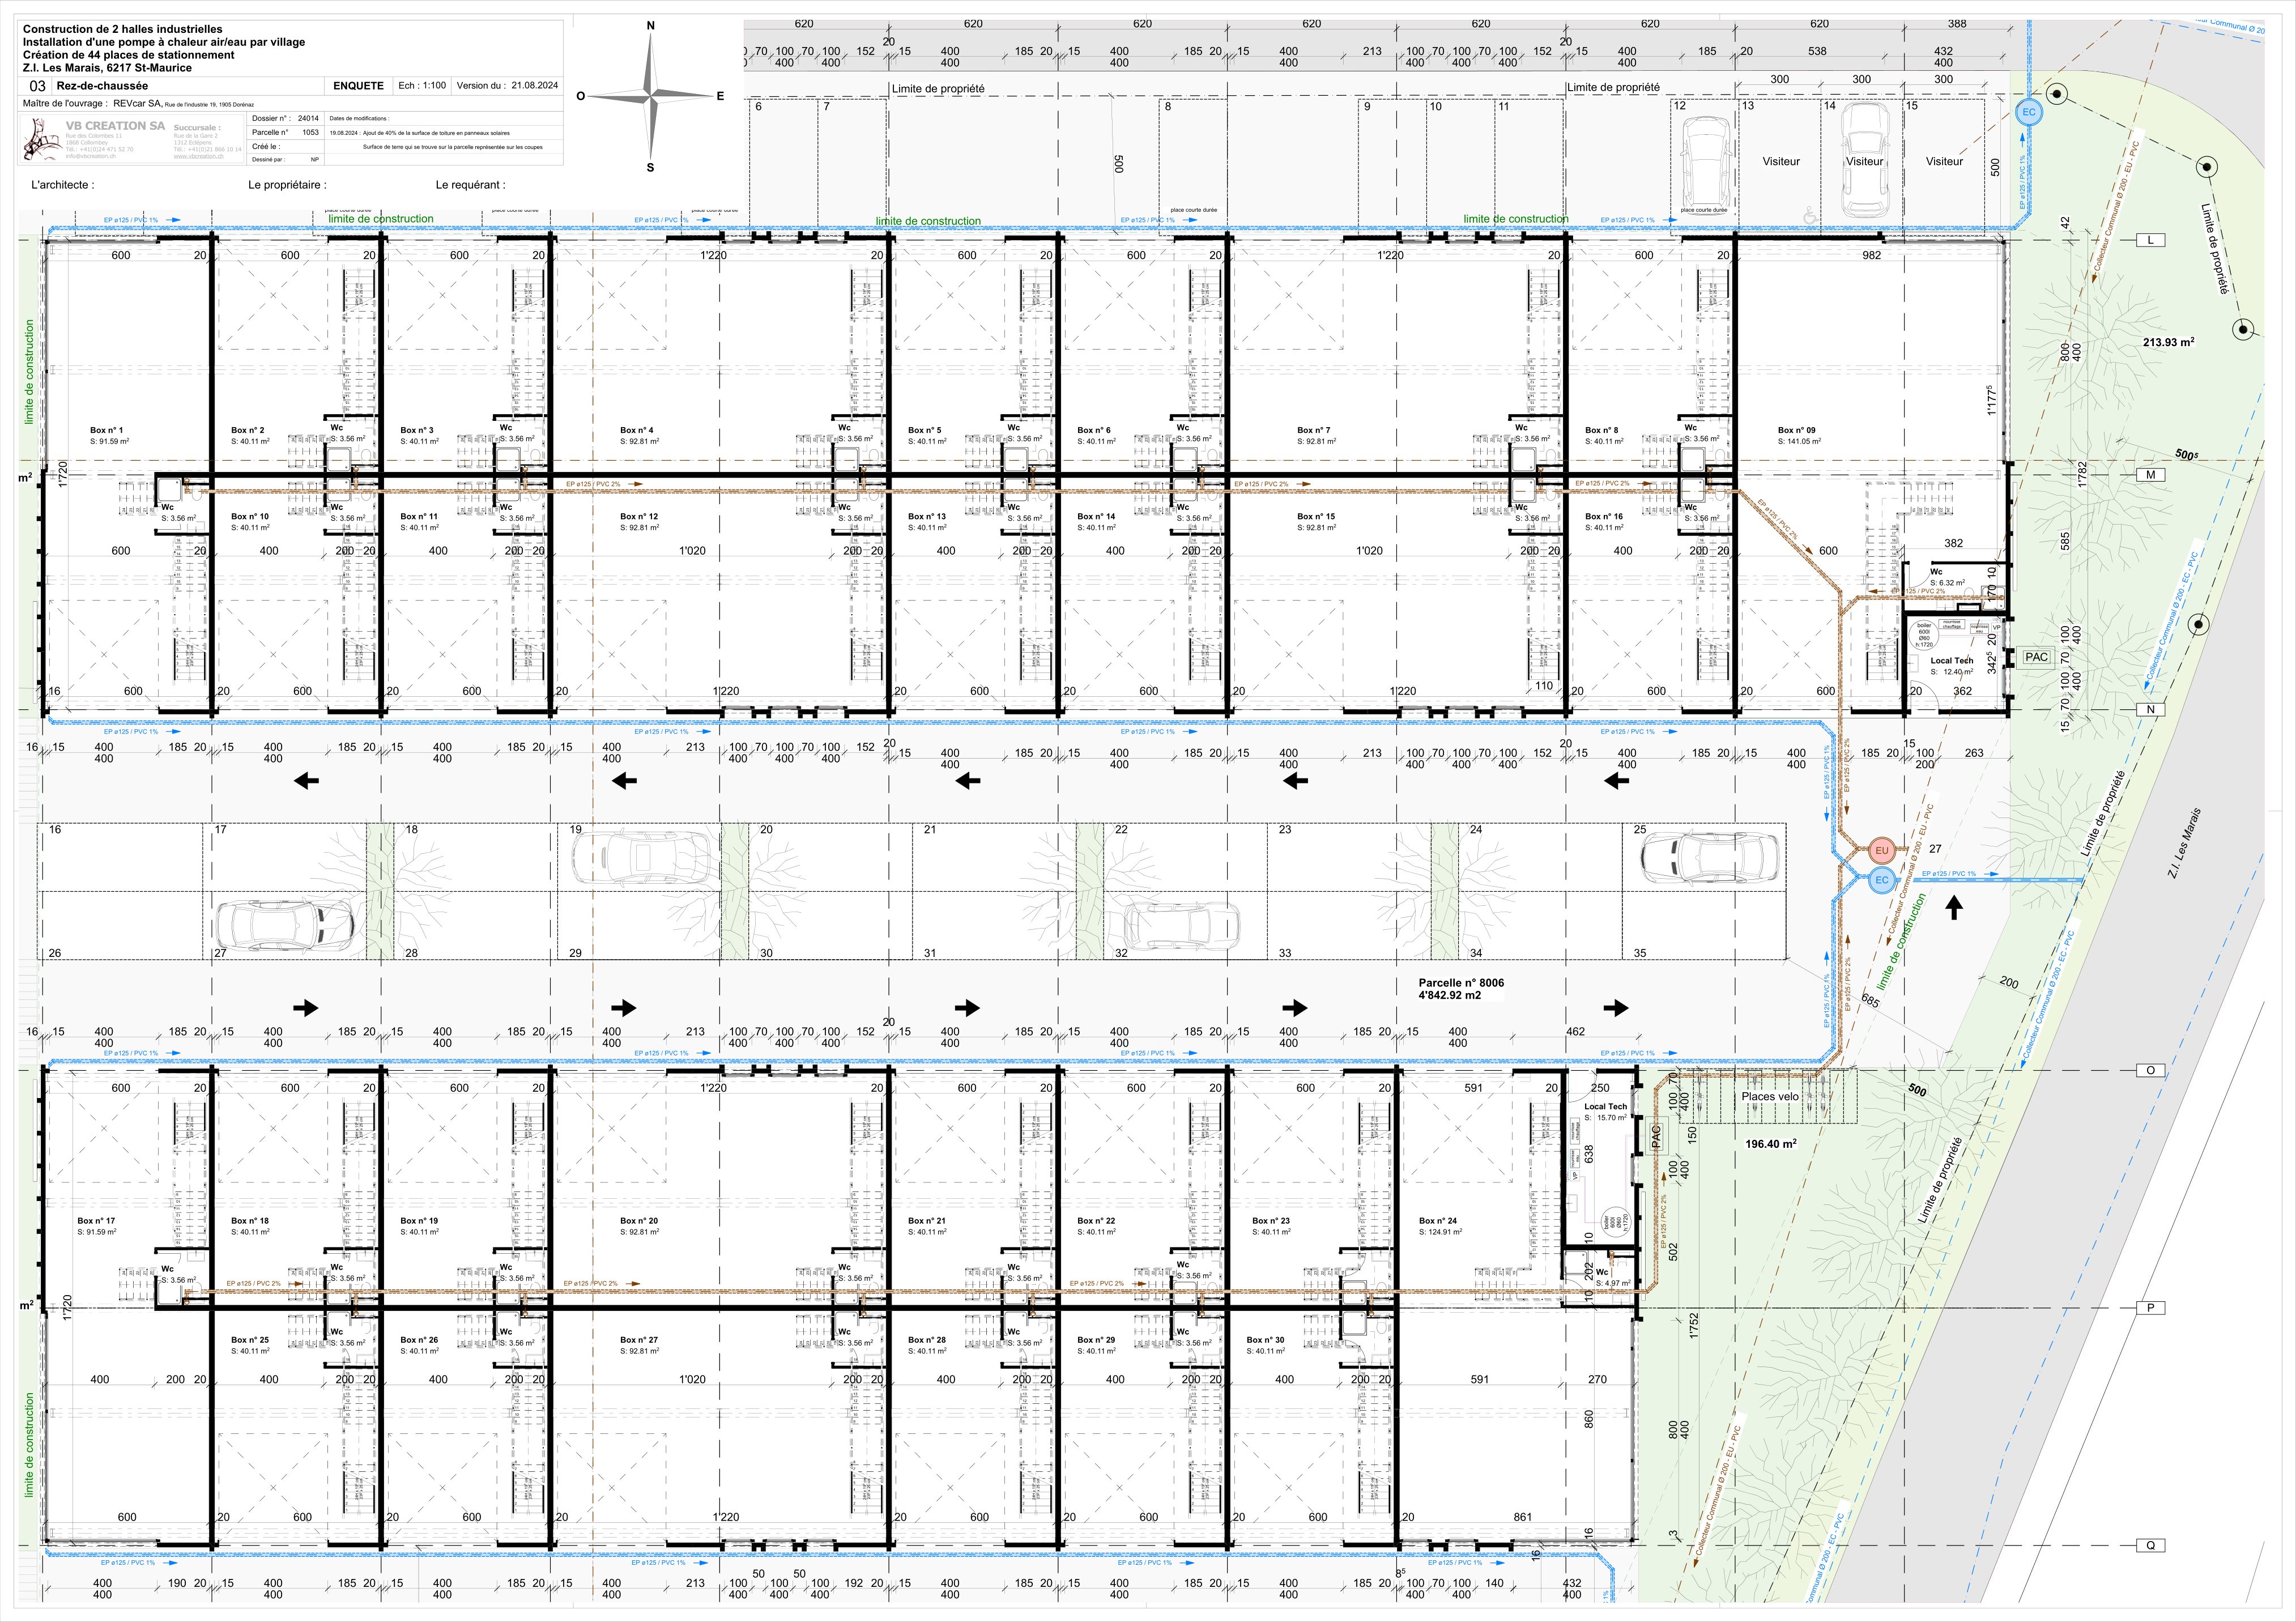This screenshot has width=2296, height=1622.
Task: Click the Parcelle n° 8006 label
Action: pyautogui.click(x=1461, y=982)
